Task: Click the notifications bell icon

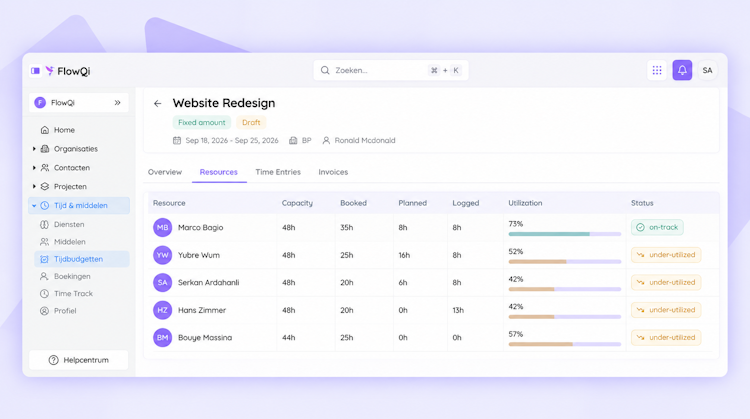Action: (x=682, y=70)
